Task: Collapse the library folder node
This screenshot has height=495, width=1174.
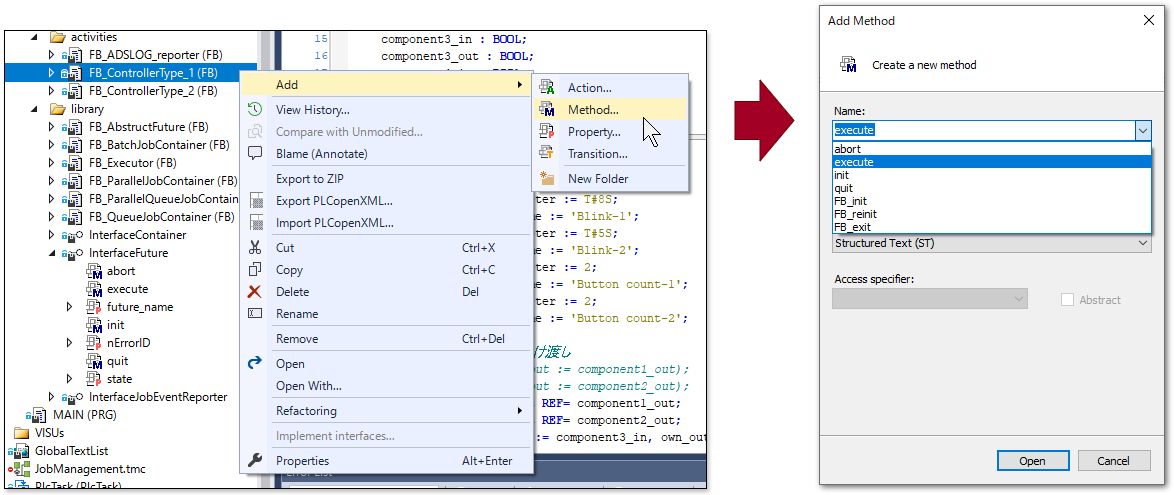Action: (x=34, y=109)
